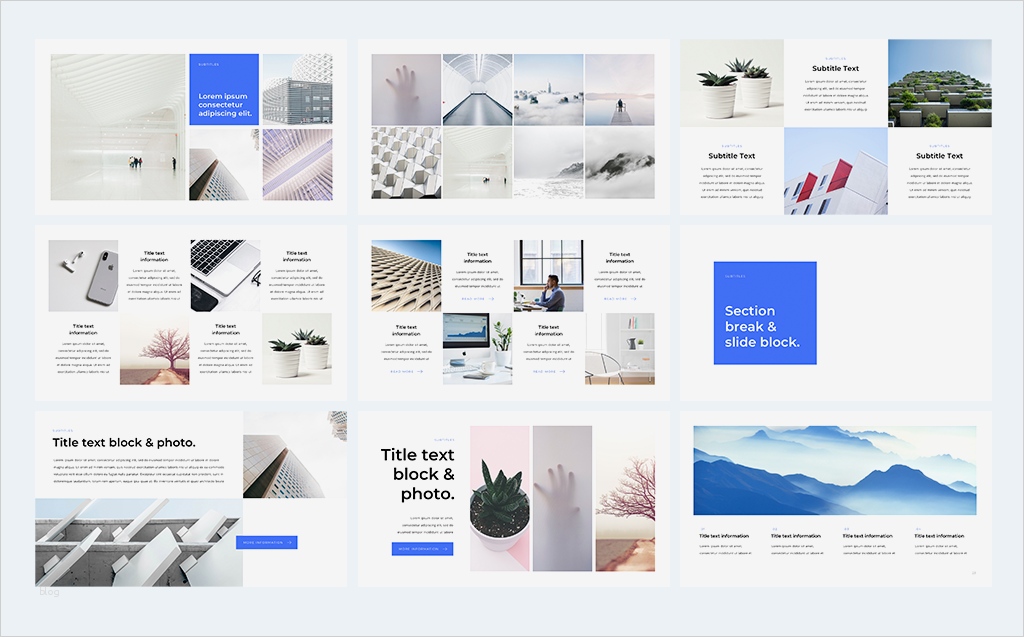Select the white chair and shelf photo

coord(620,349)
